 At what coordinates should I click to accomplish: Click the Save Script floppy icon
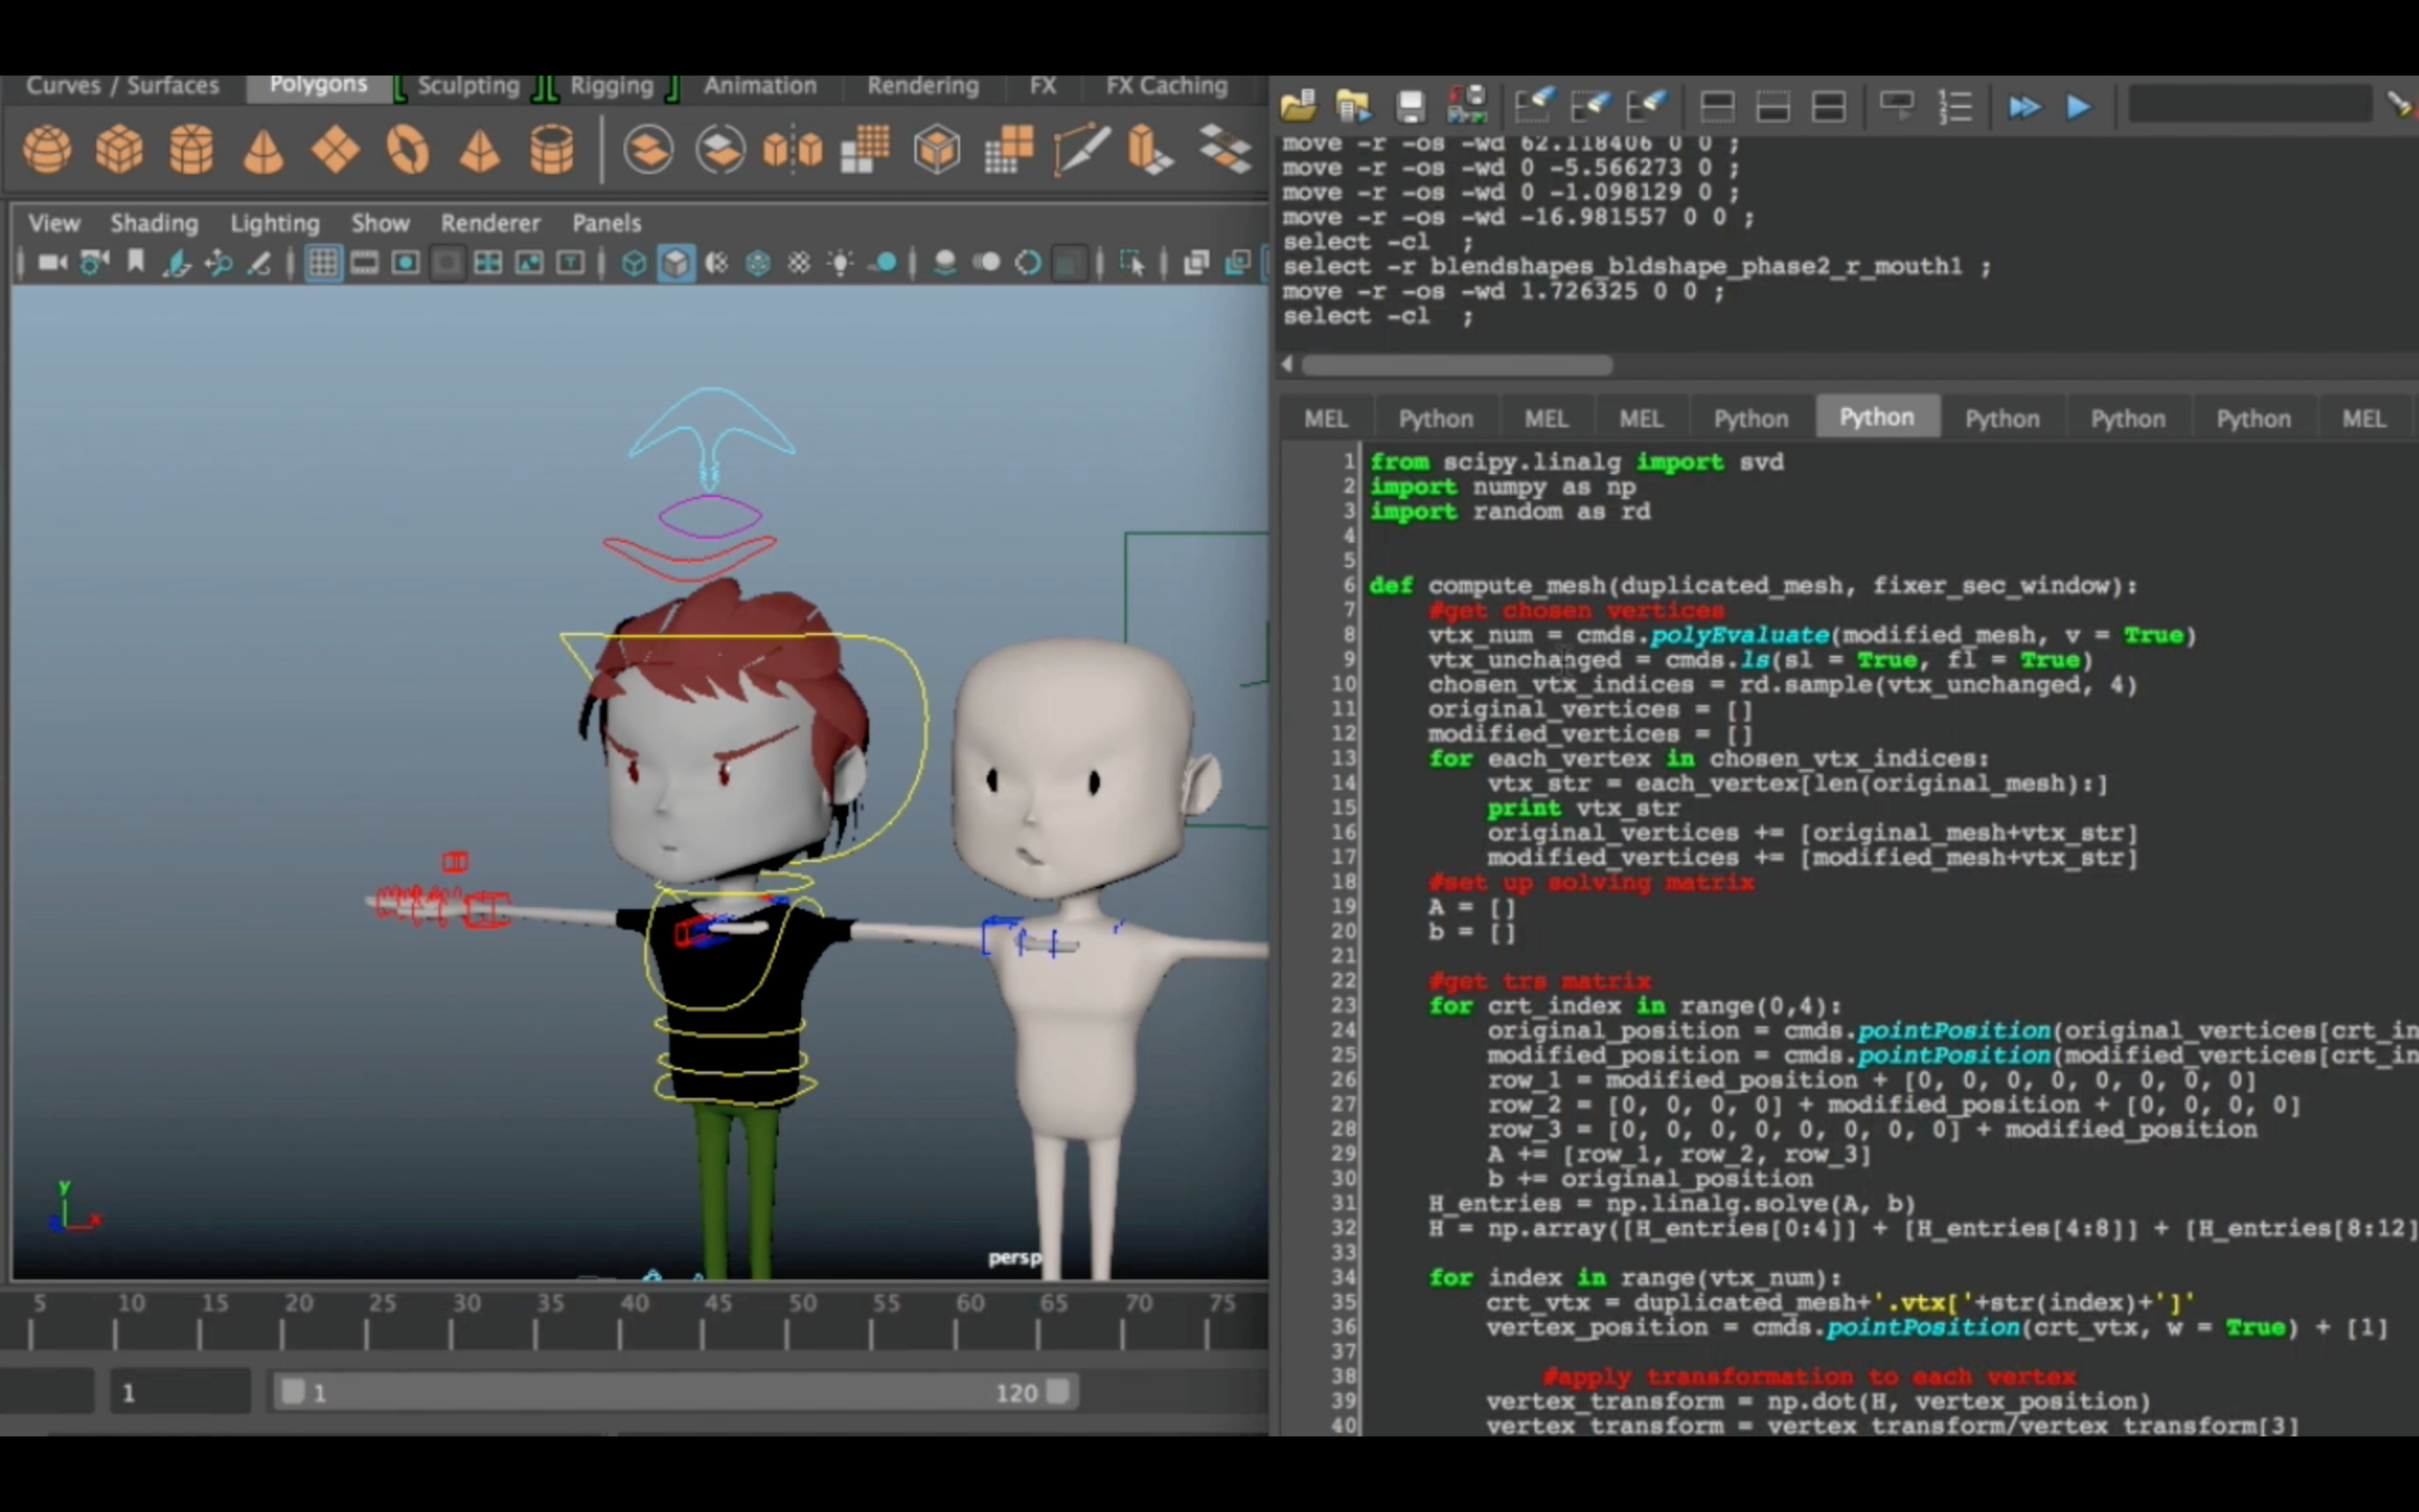1410,106
